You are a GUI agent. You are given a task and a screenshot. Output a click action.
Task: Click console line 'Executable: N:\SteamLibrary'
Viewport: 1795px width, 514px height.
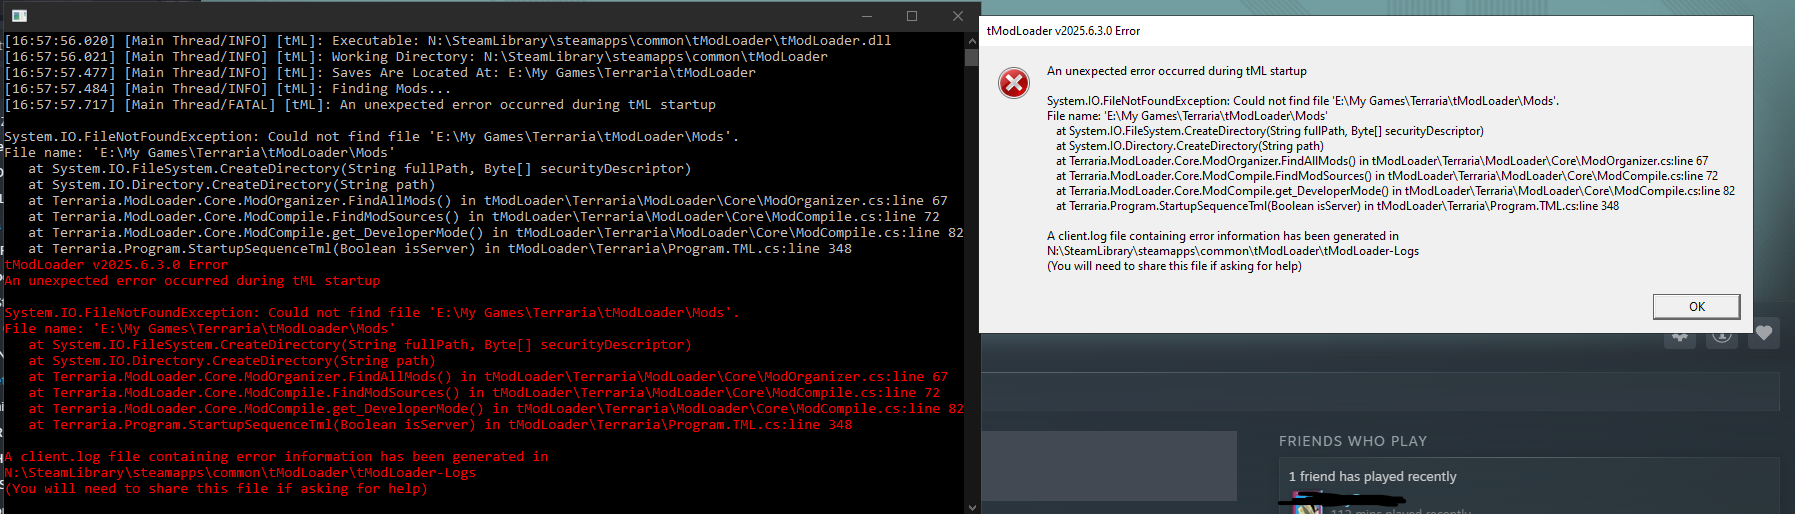pyautogui.click(x=448, y=41)
